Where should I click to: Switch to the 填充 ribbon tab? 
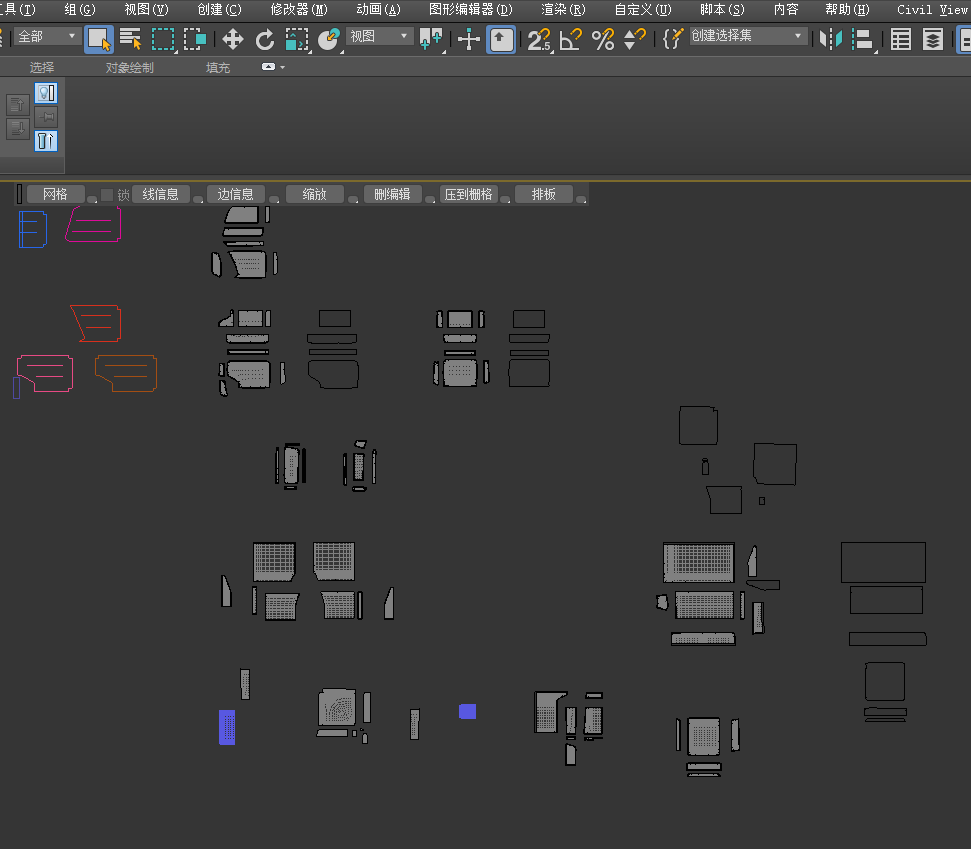pyautogui.click(x=217, y=67)
